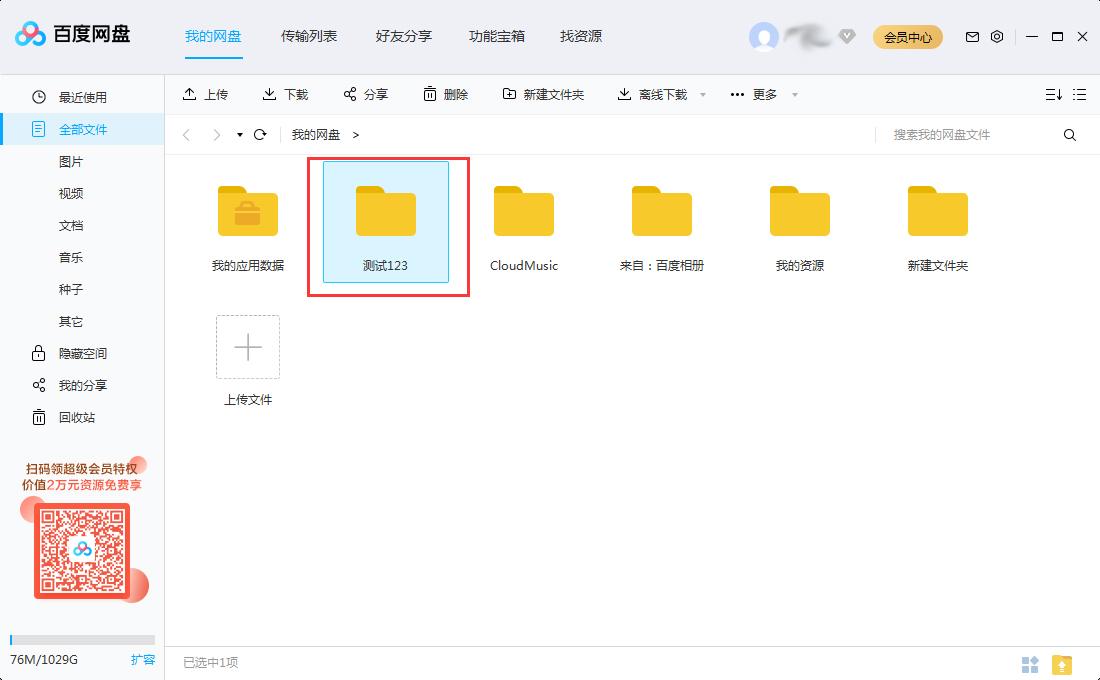Click the 扩容 expand storage link
This screenshot has width=1100, height=680.
[x=143, y=660]
